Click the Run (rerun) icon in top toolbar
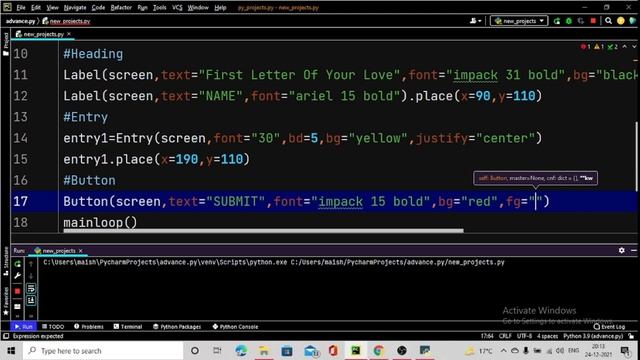This screenshot has height=360, width=640. click(x=557, y=21)
